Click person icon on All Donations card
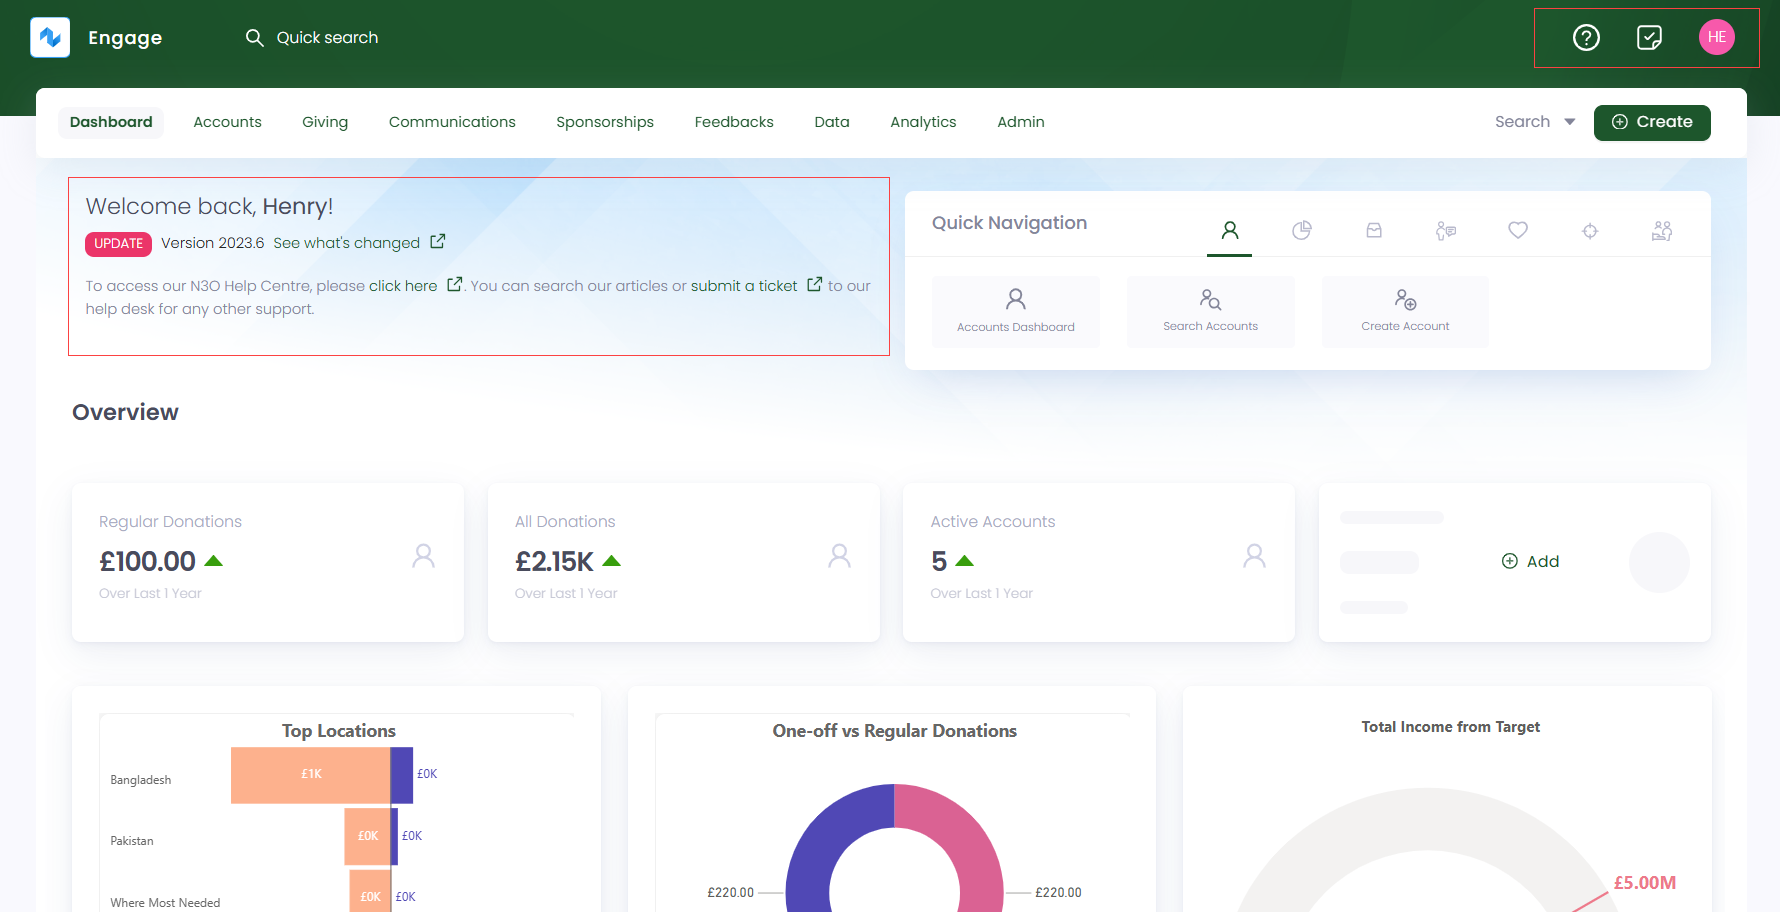Viewport: 1780px width, 912px height. (x=840, y=556)
